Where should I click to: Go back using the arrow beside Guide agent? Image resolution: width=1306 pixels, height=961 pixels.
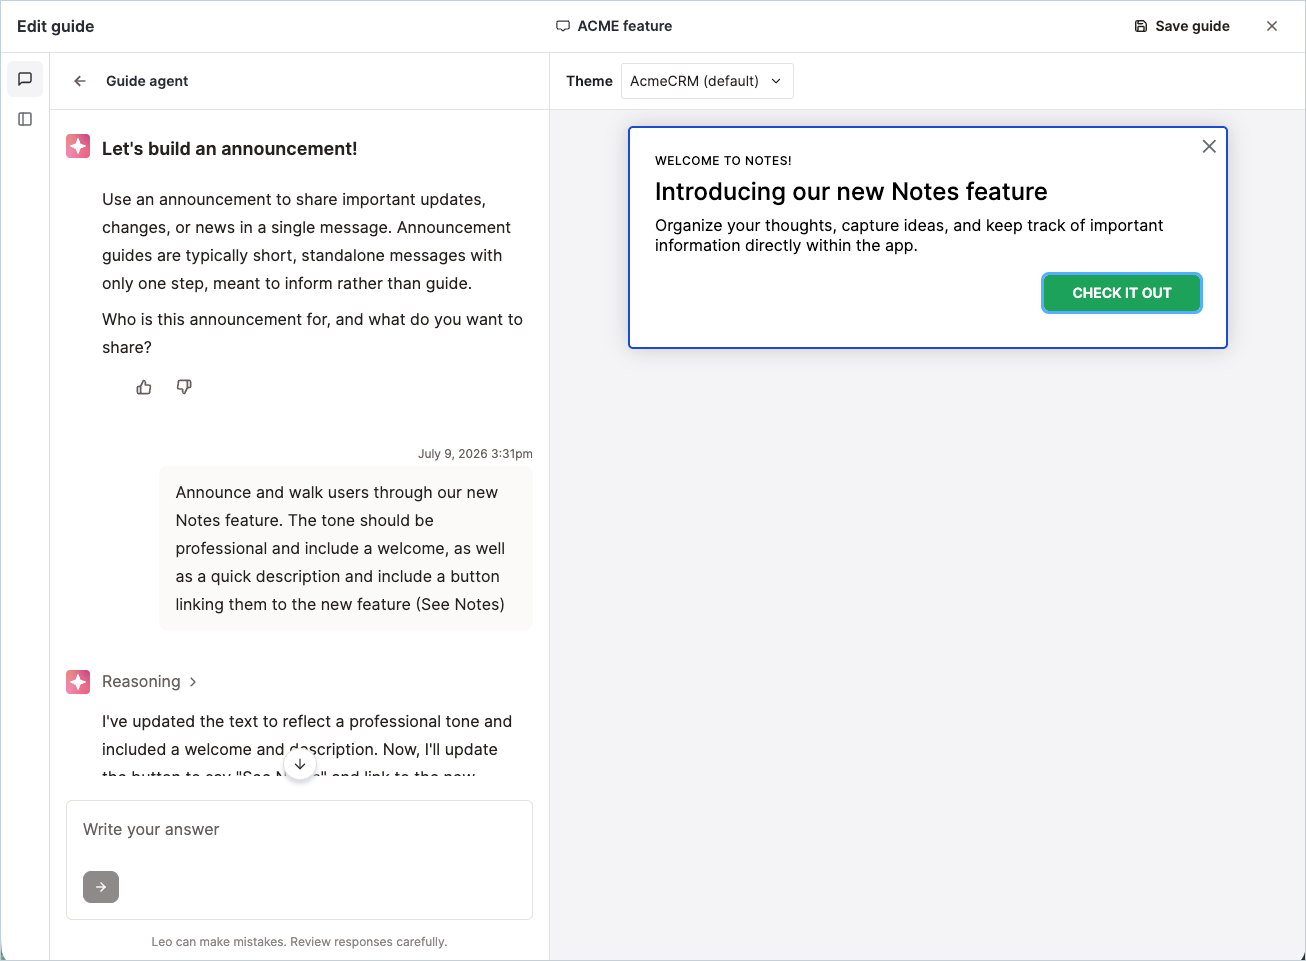(80, 81)
